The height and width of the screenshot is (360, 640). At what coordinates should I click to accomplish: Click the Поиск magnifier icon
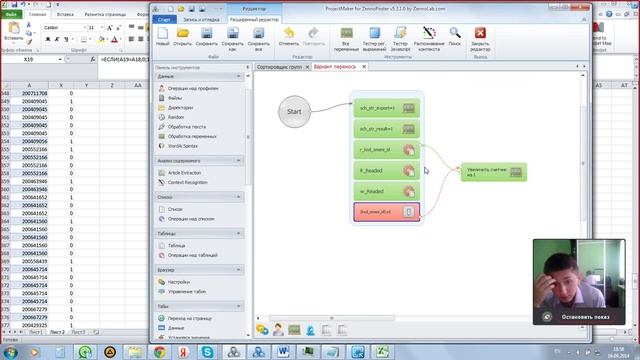pos(455,37)
